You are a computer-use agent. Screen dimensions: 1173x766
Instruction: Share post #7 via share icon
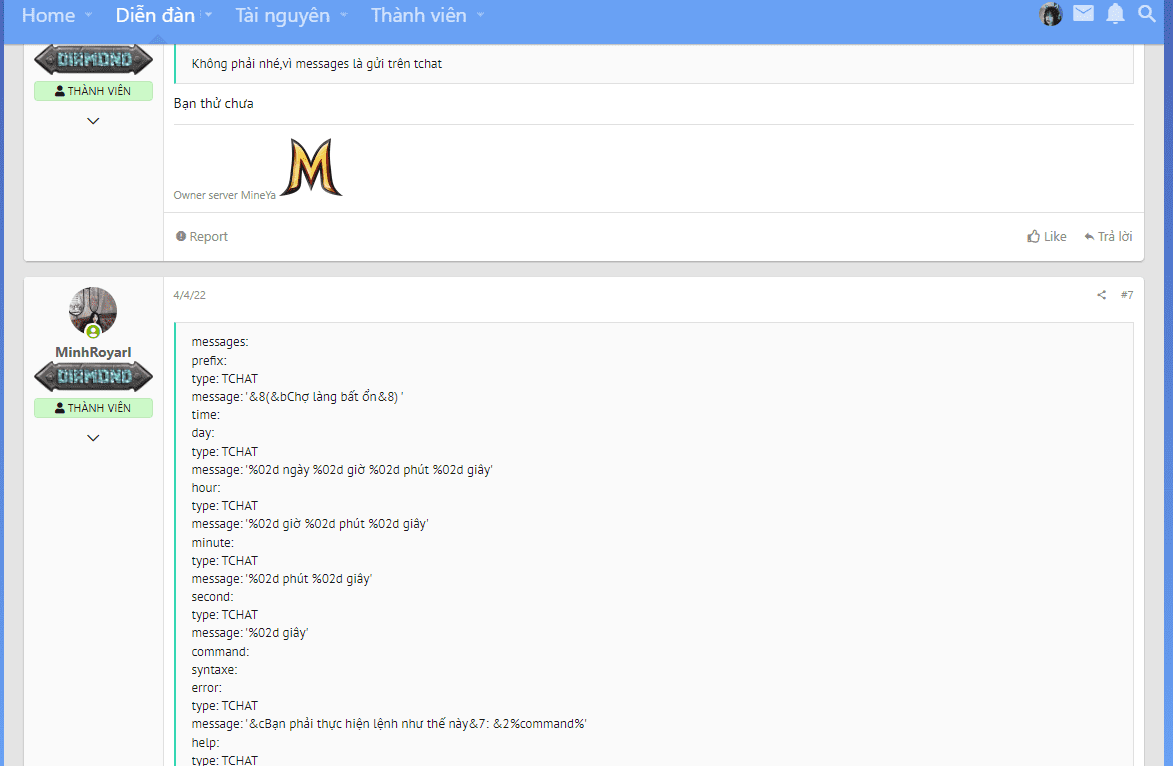click(1101, 295)
